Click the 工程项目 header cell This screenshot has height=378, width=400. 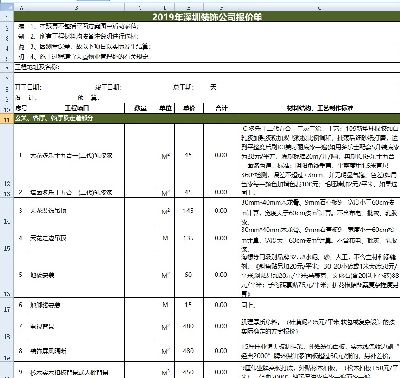tap(77, 108)
